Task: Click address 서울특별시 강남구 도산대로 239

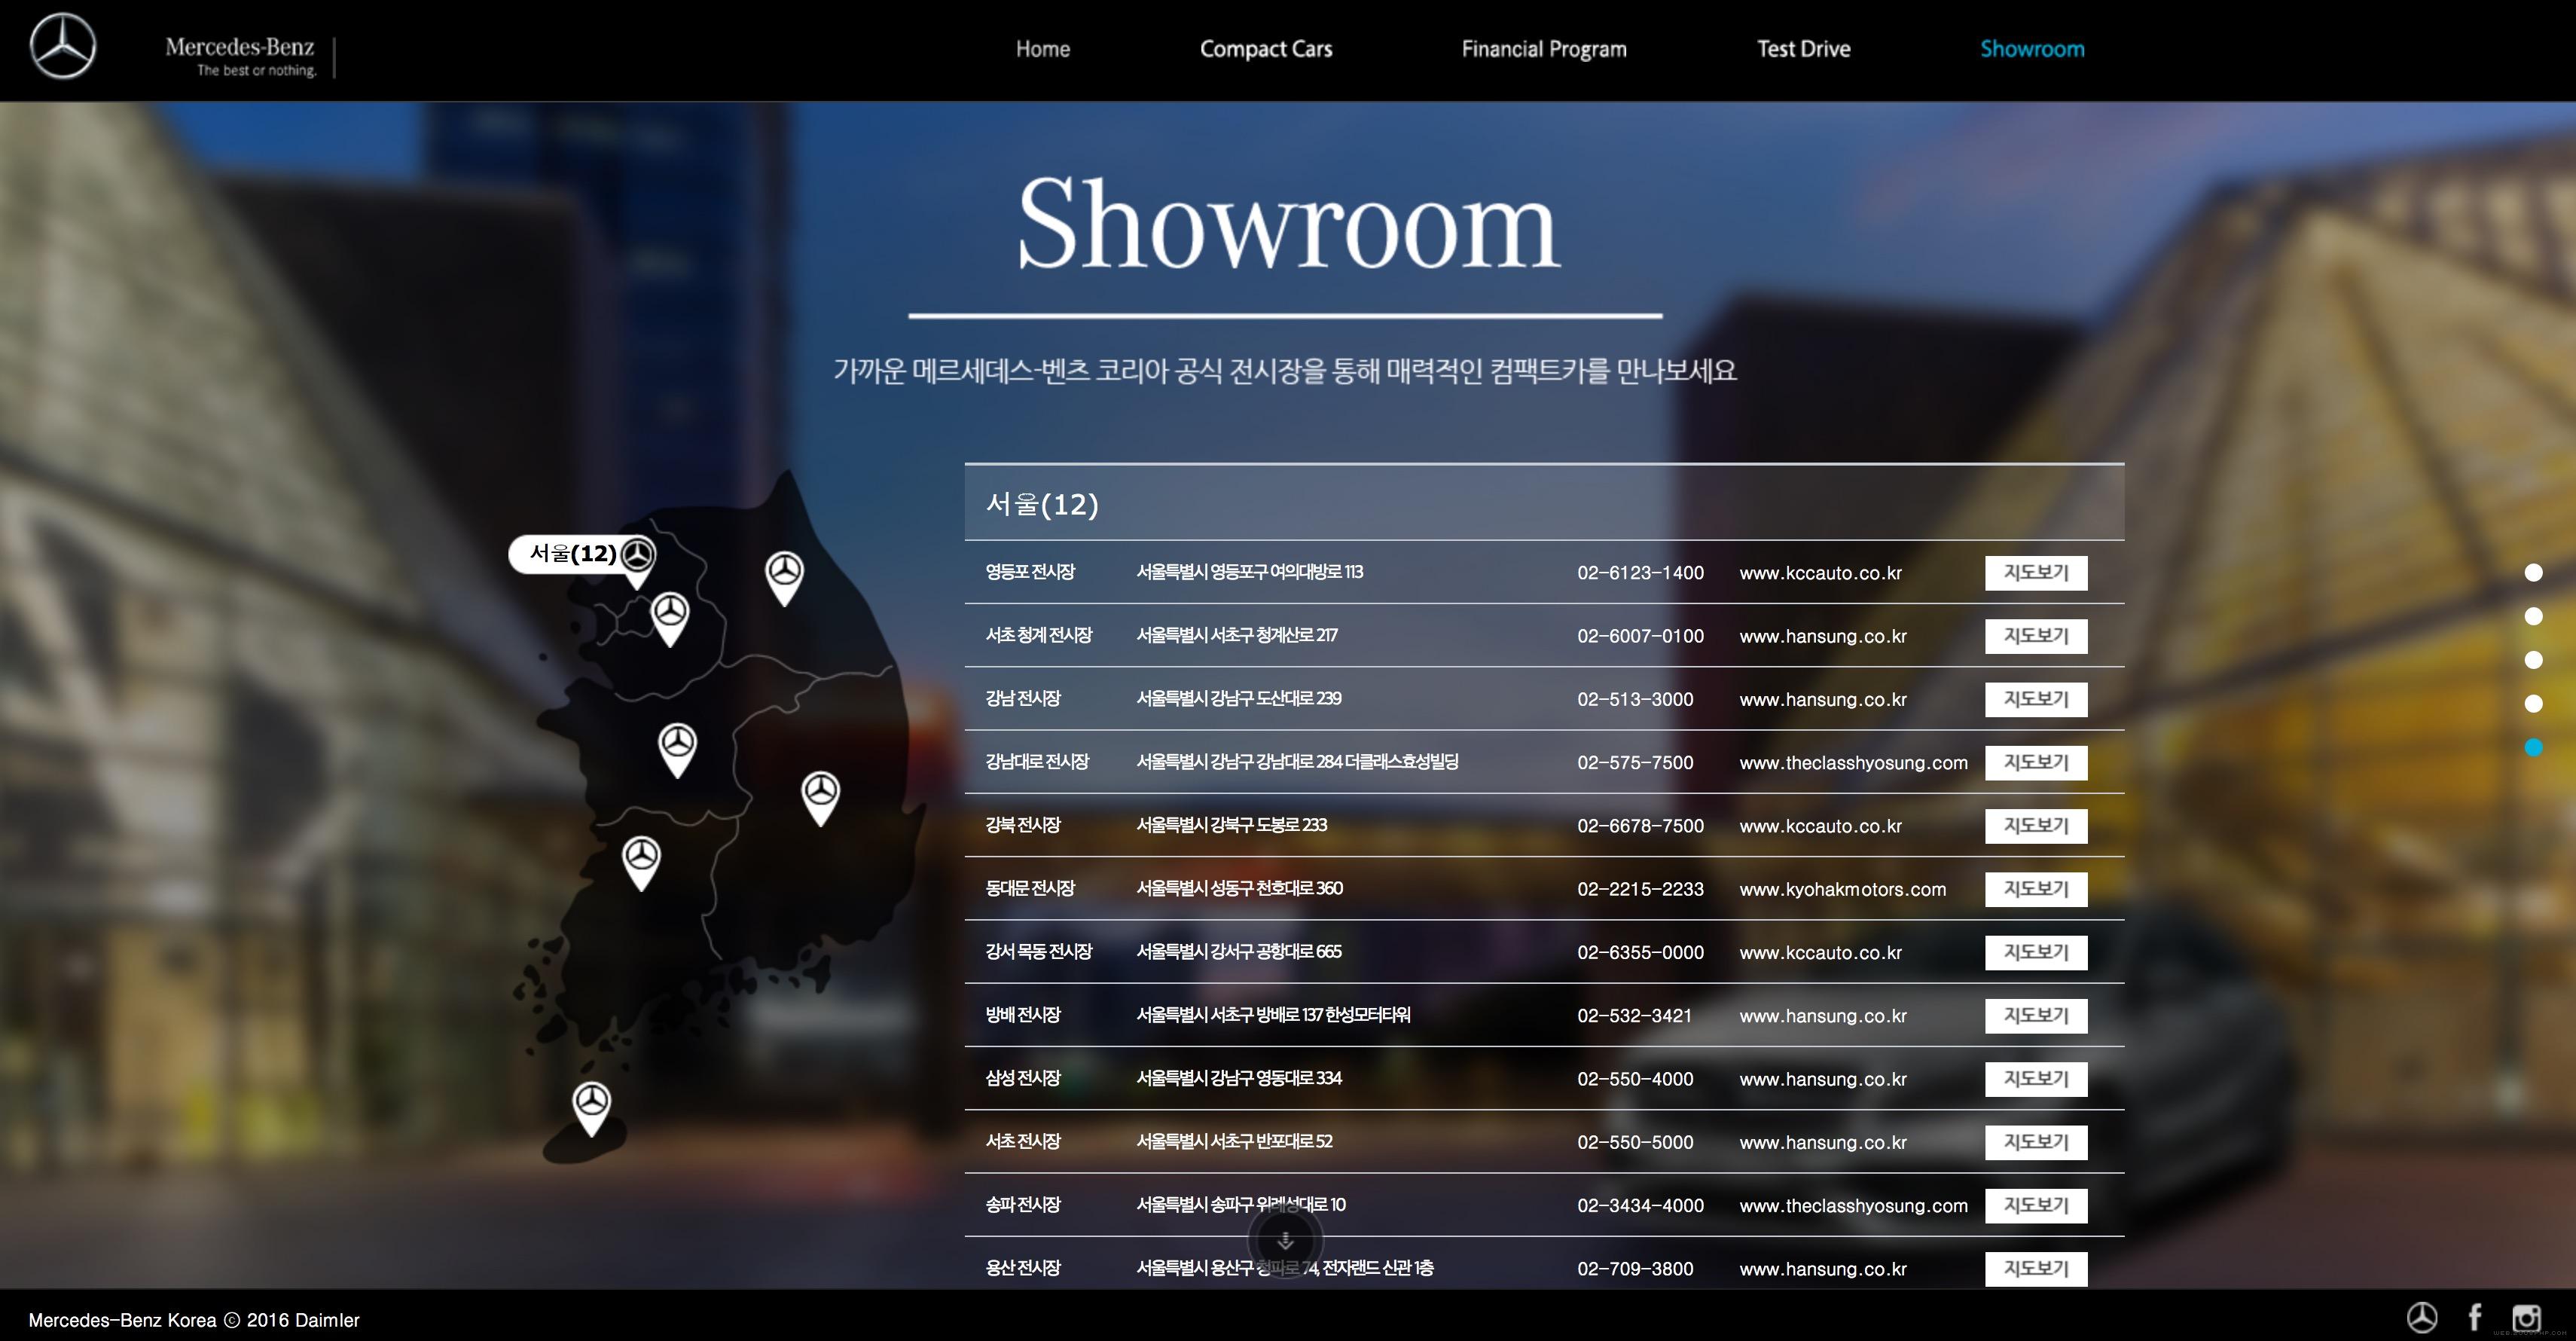Action: point(1238,698)
